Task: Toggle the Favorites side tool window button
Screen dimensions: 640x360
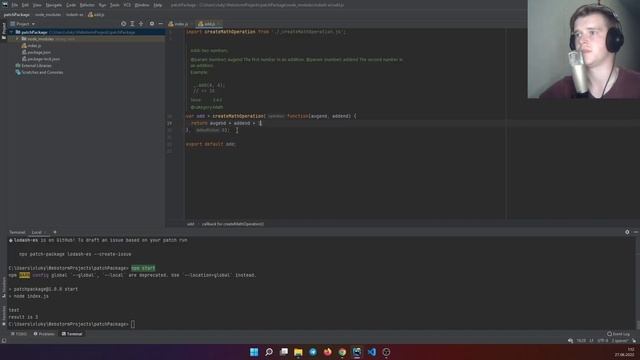Action: click(x=4, y=316)
